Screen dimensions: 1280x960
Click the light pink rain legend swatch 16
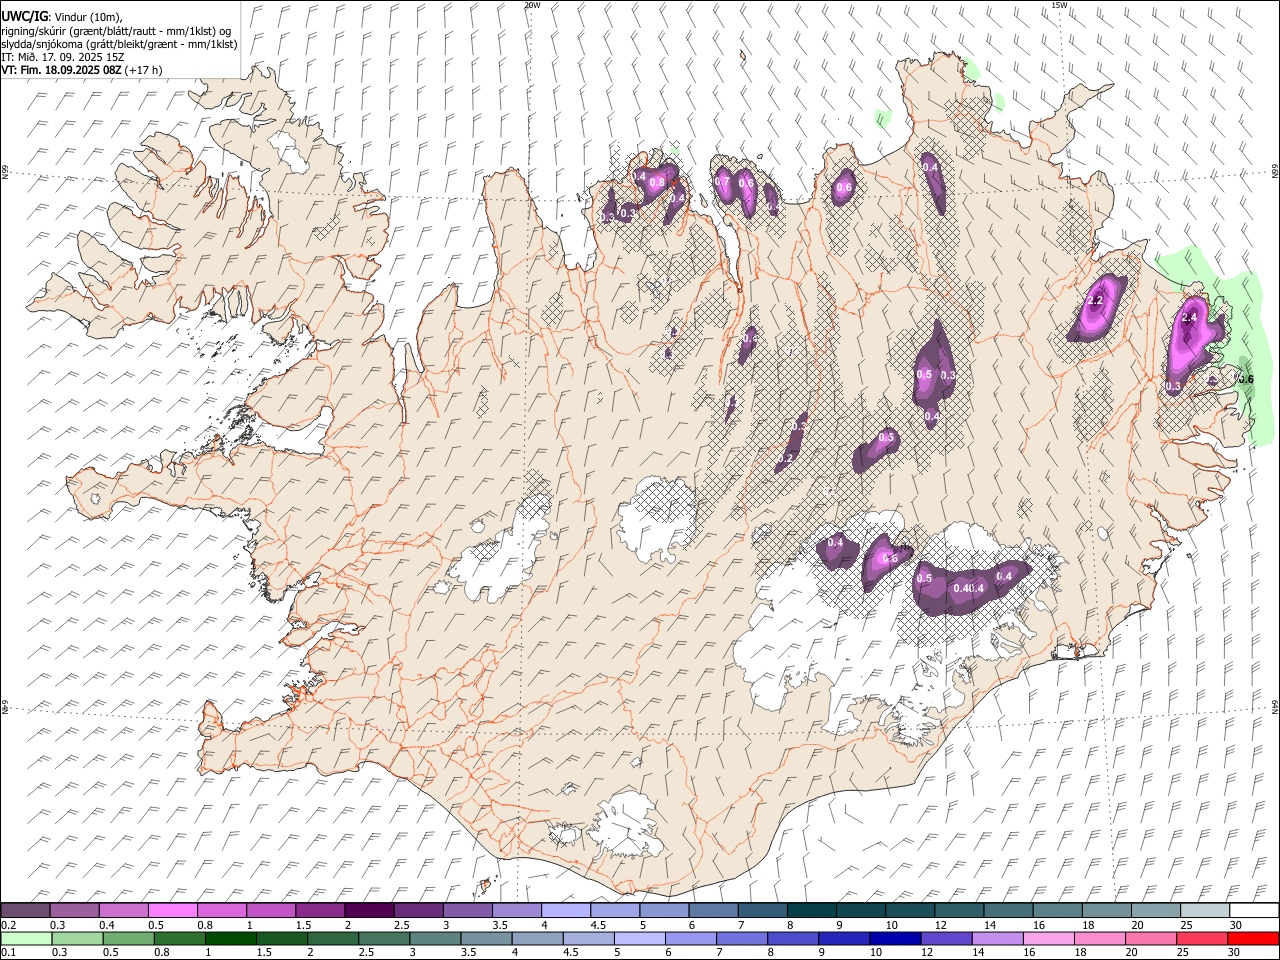coord(1048,939)
